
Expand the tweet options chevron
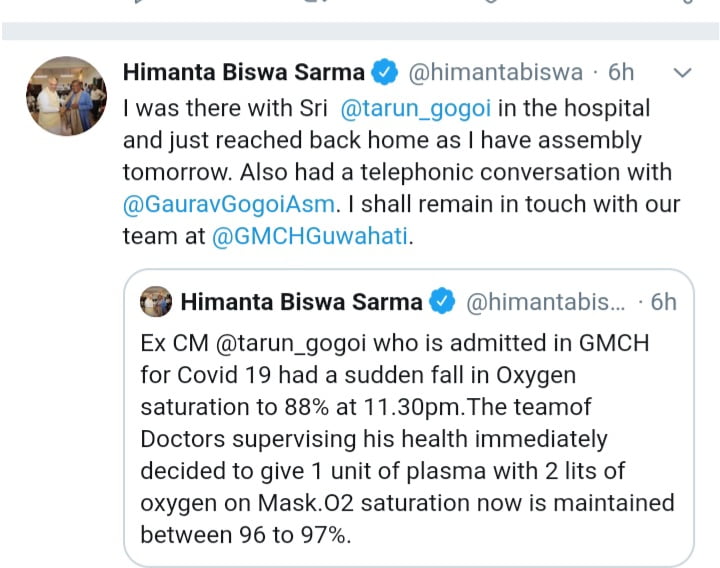click(x=683, y=73)
